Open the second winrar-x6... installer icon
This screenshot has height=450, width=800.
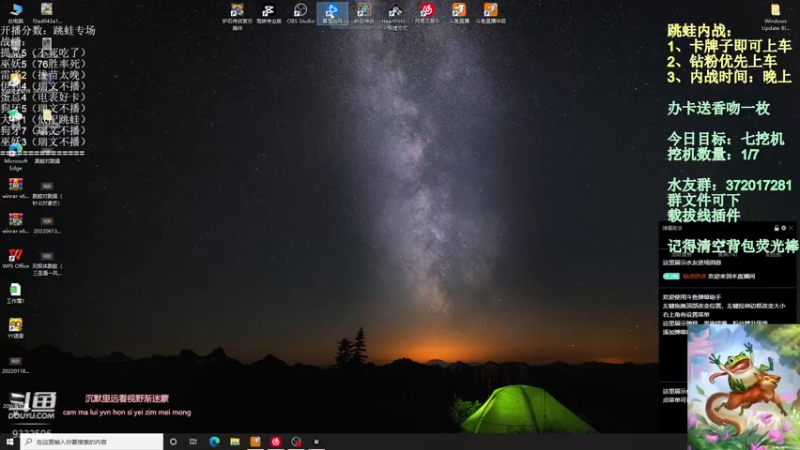tap(15, 223)
